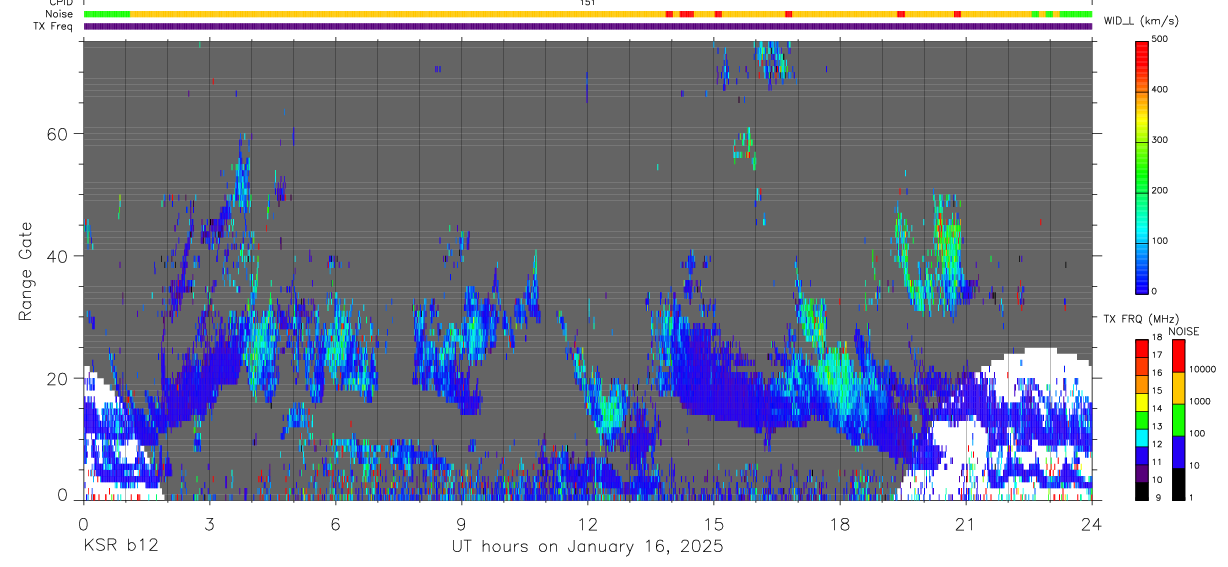Image resolution: width=1228 pixels, height=567 pixels.
Task: Click the 60 tick on the Range Gate axis
Action: [x=59, y=133]
